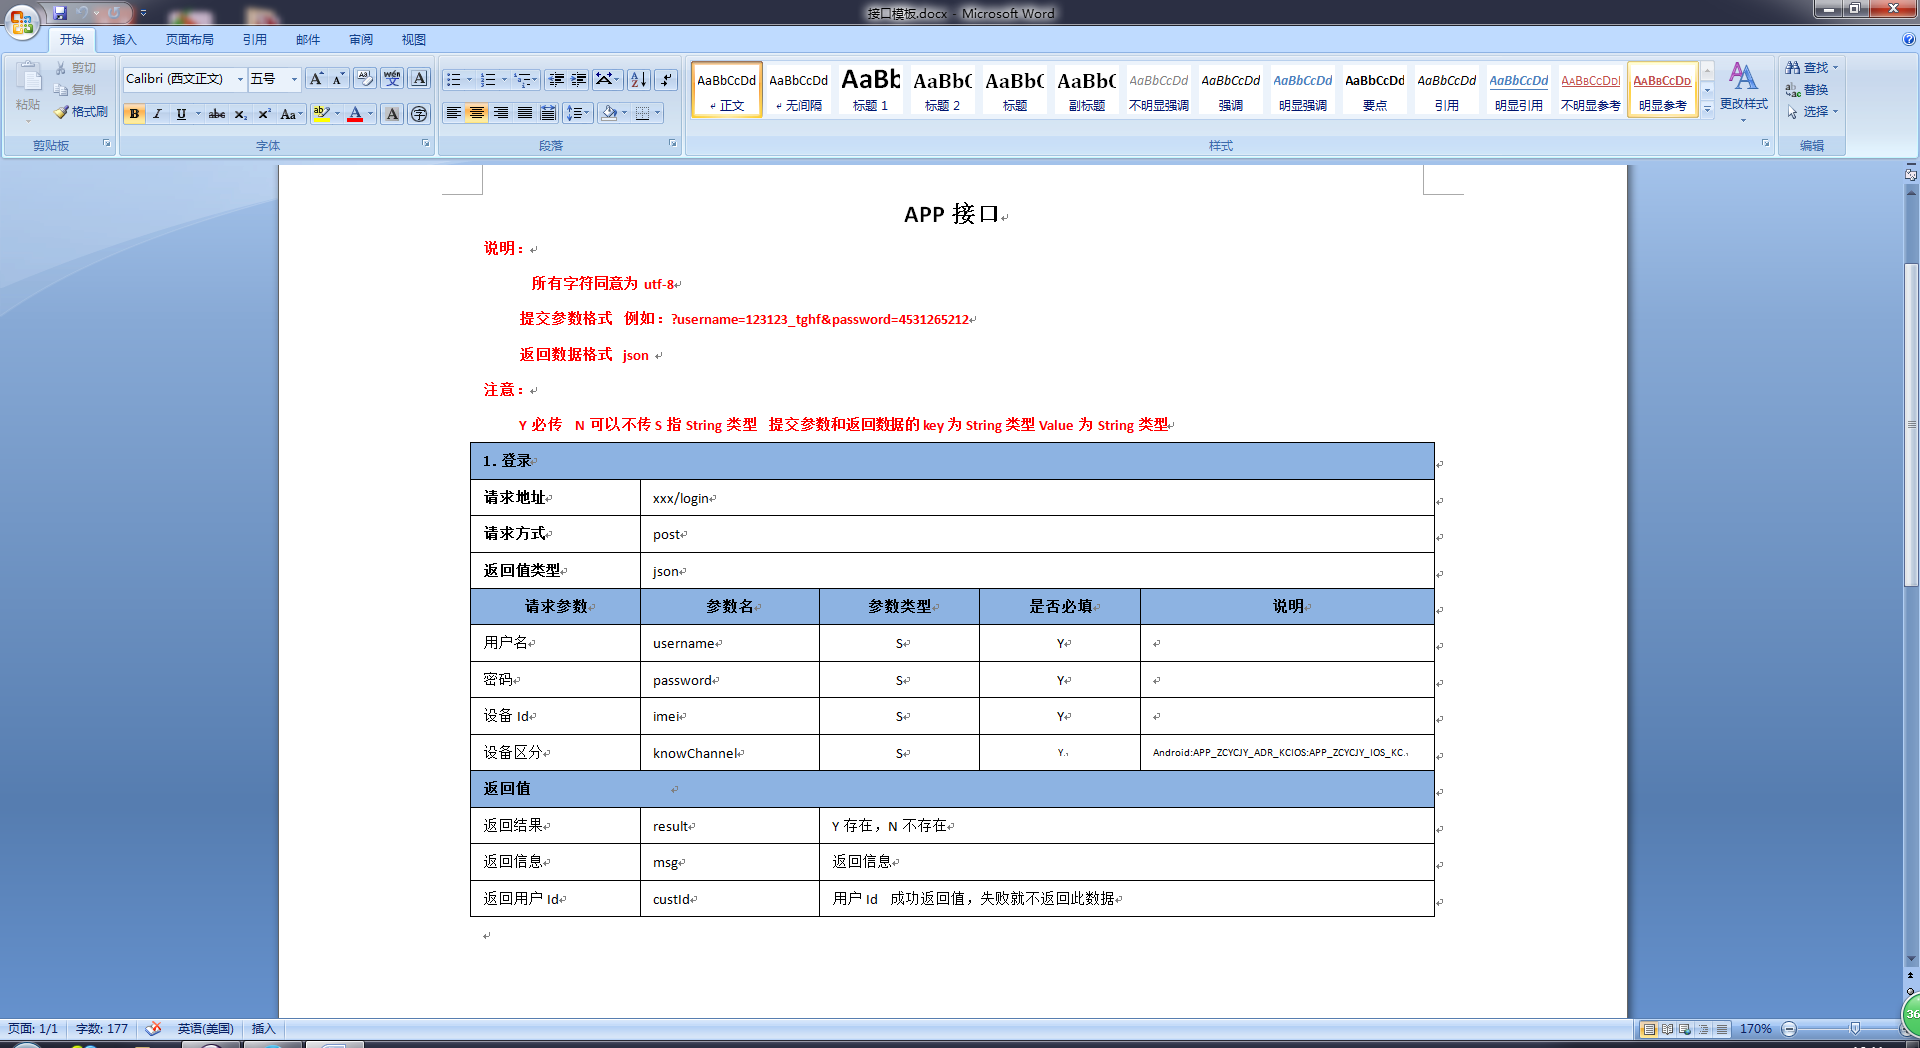The height and width of the screenshot is (1048, 1920).
Task: Click Replace (替换) button
Action: (x=1808, y=90)
